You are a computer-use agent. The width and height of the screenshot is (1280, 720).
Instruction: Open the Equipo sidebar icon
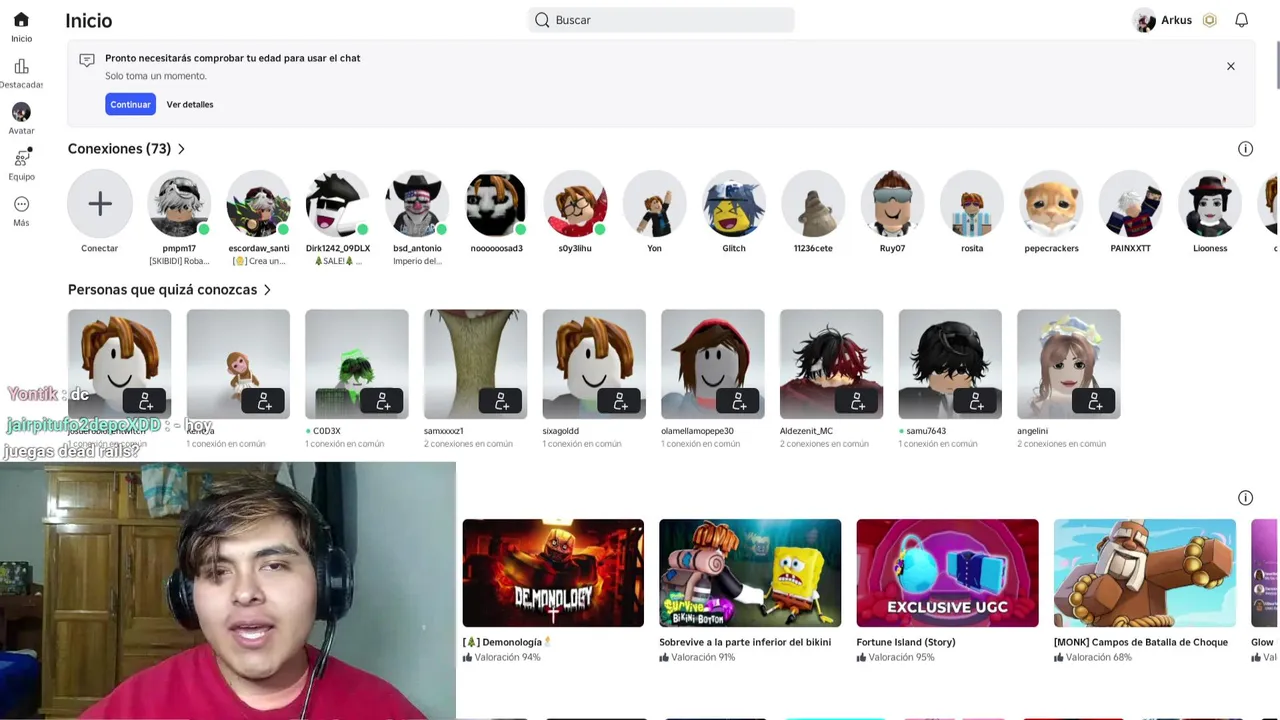coord(21,158)
